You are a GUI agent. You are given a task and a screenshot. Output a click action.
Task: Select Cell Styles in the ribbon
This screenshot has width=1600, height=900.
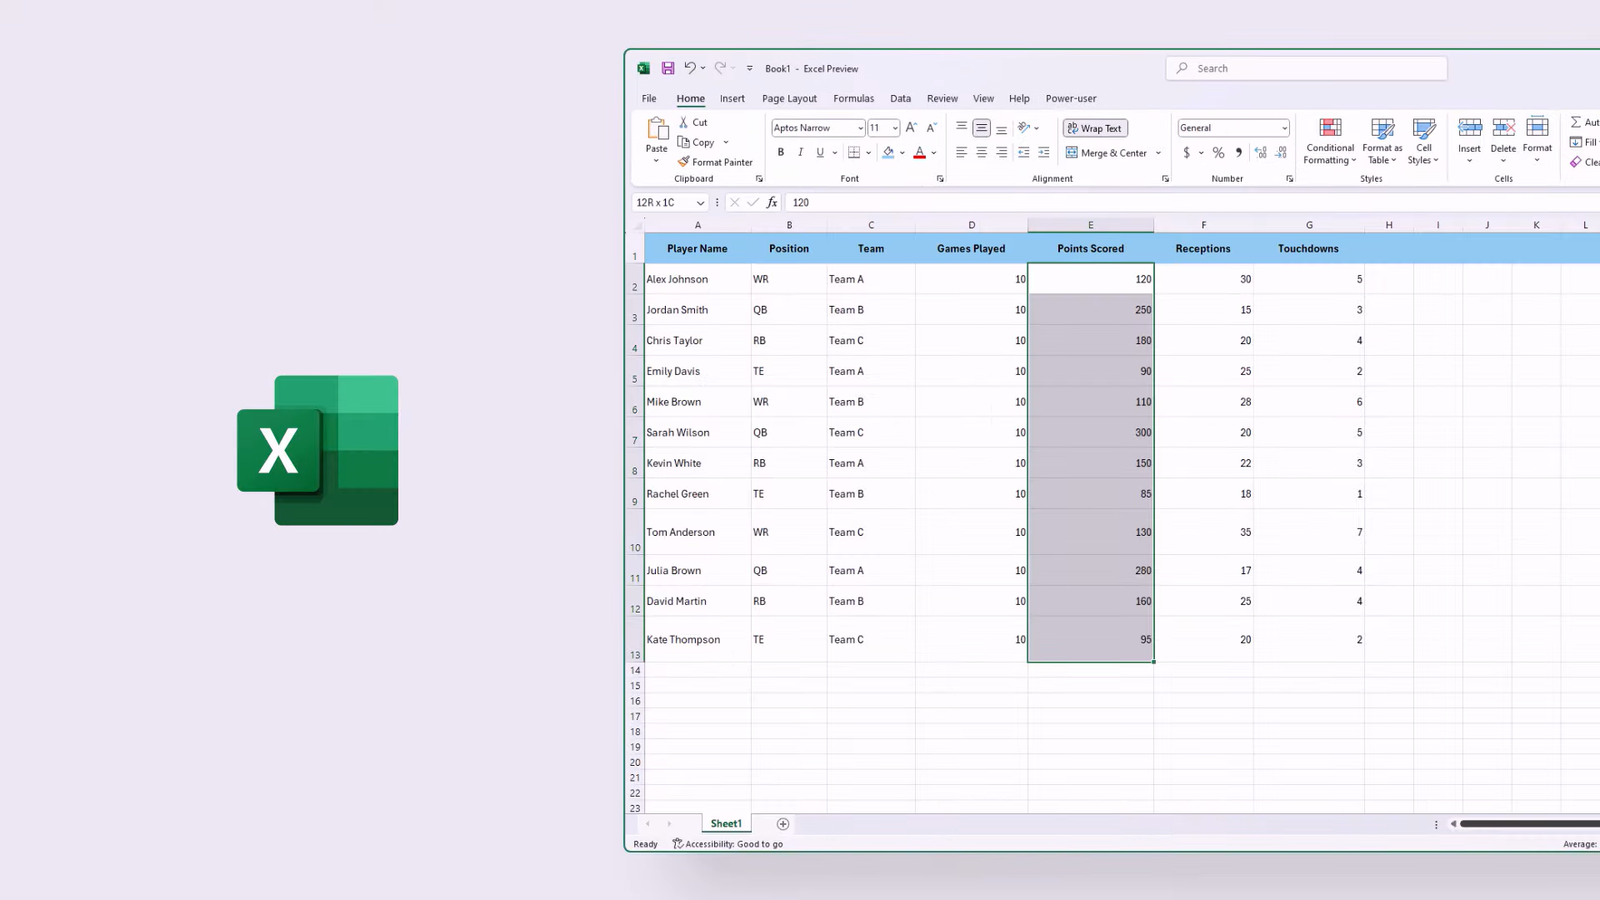1423,142
